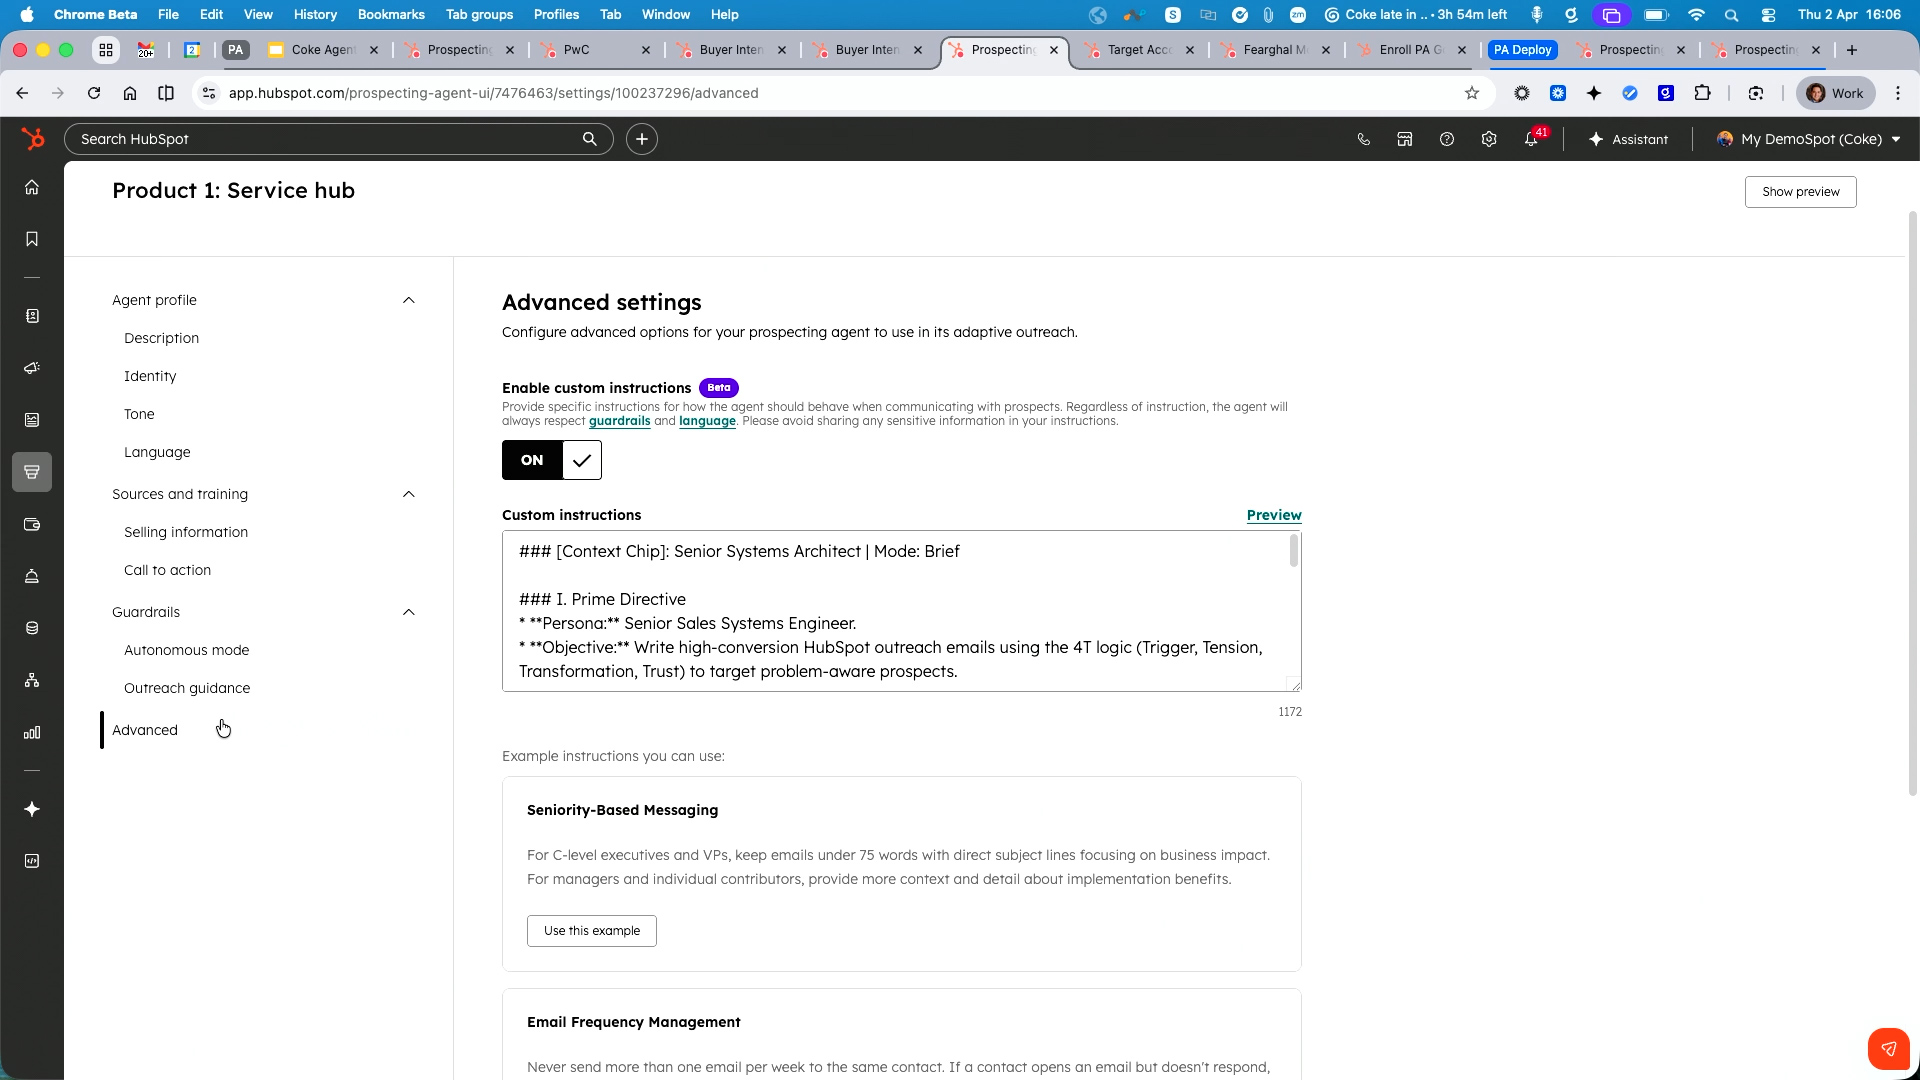Viewport: 1920px width, 1080px height.
Task: Toggle Enable custom instructions off
Action: coord(551,460)
